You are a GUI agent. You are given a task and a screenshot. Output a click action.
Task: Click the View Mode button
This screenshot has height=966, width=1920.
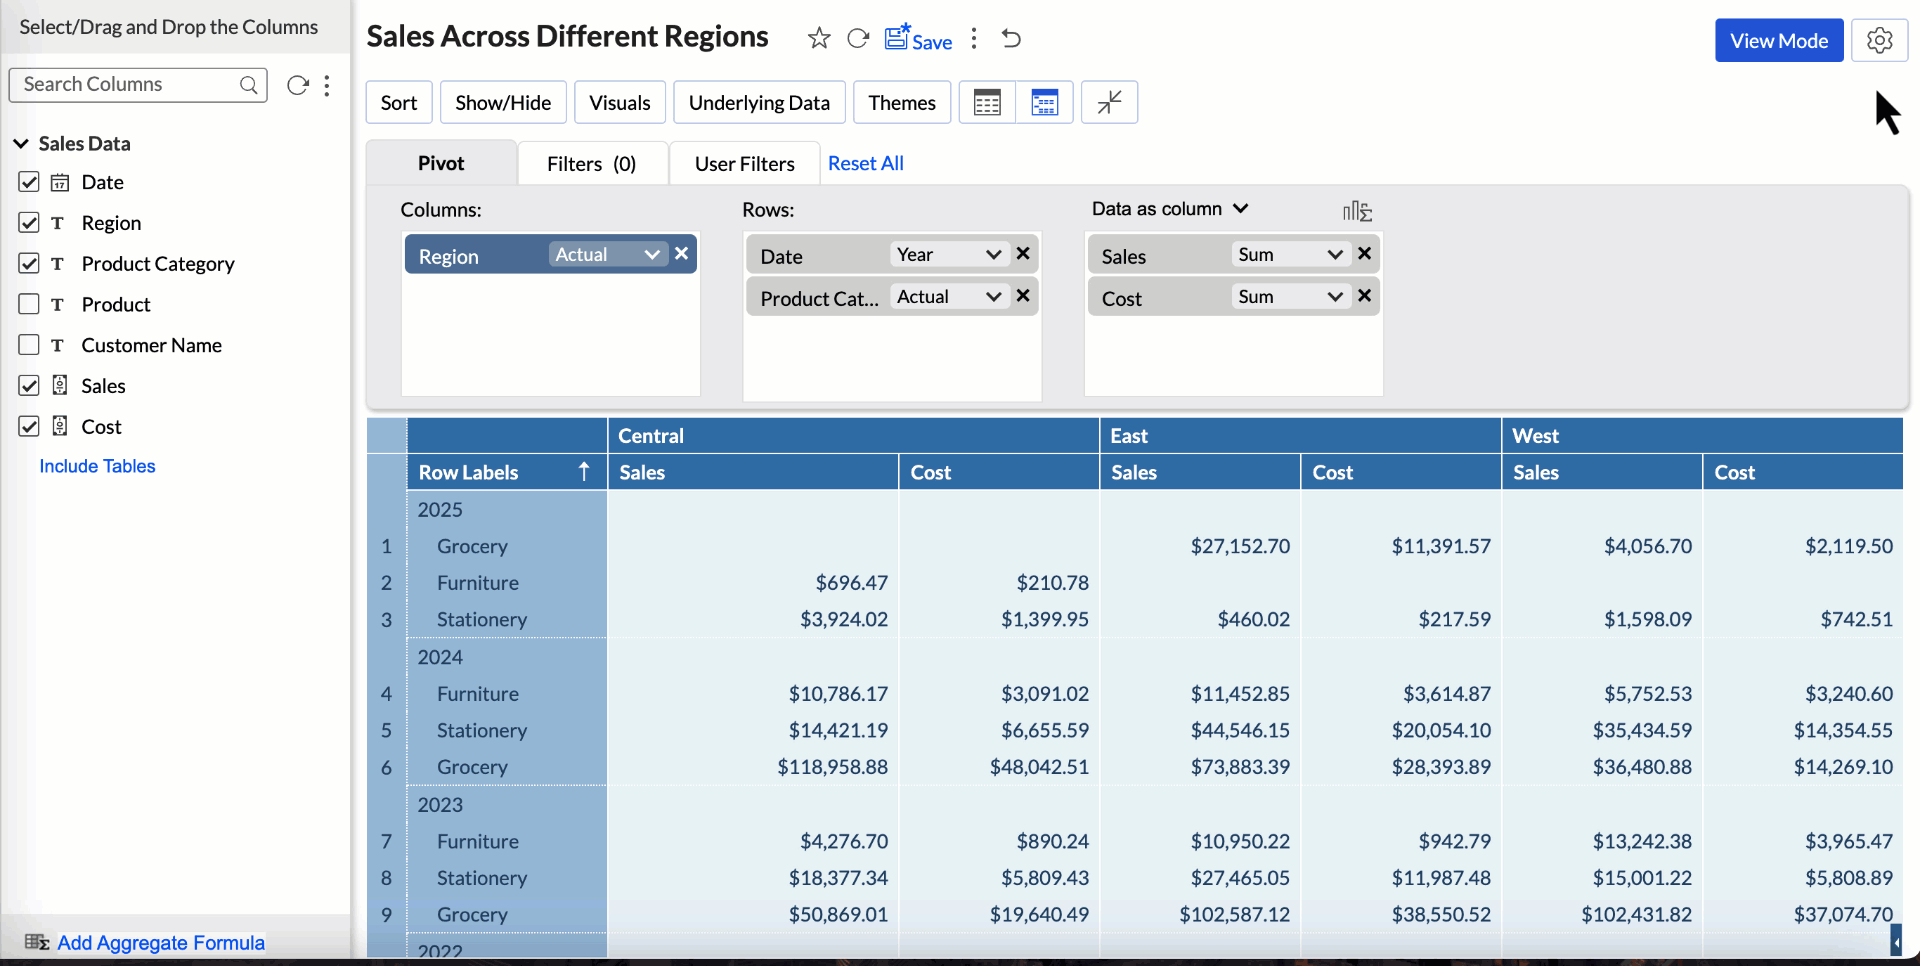pos(1778,41)
